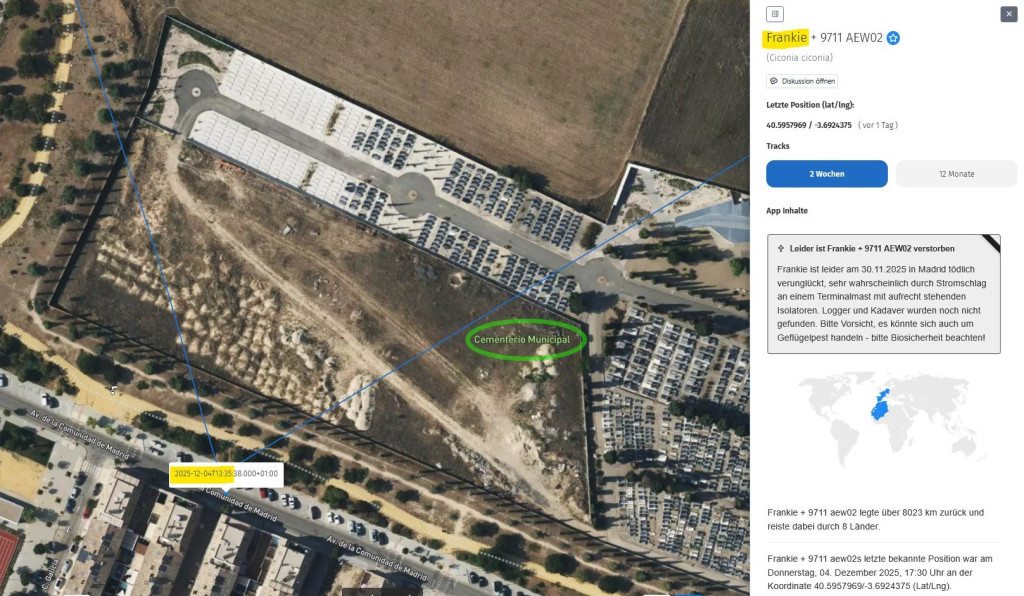Click the blue star badge beside AEW02

(x=893, y=38)
